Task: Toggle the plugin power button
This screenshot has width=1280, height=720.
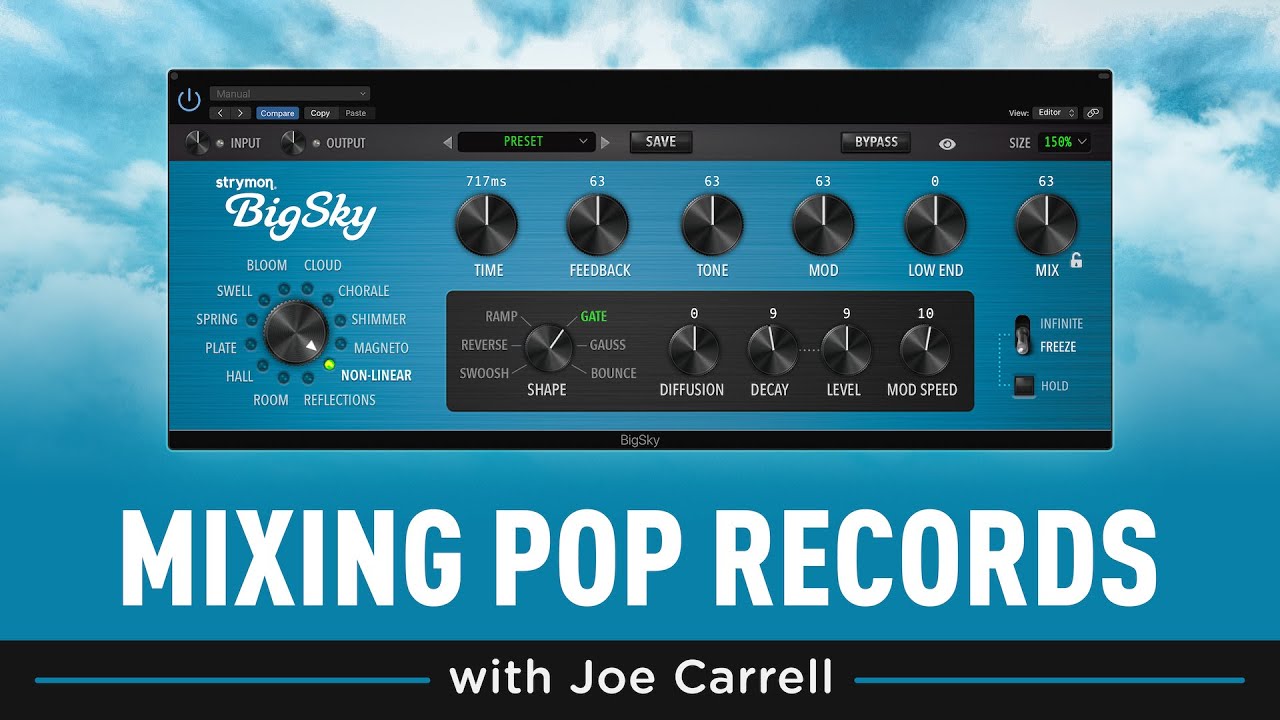Action: pyautogui.click(x=189, y=100)
